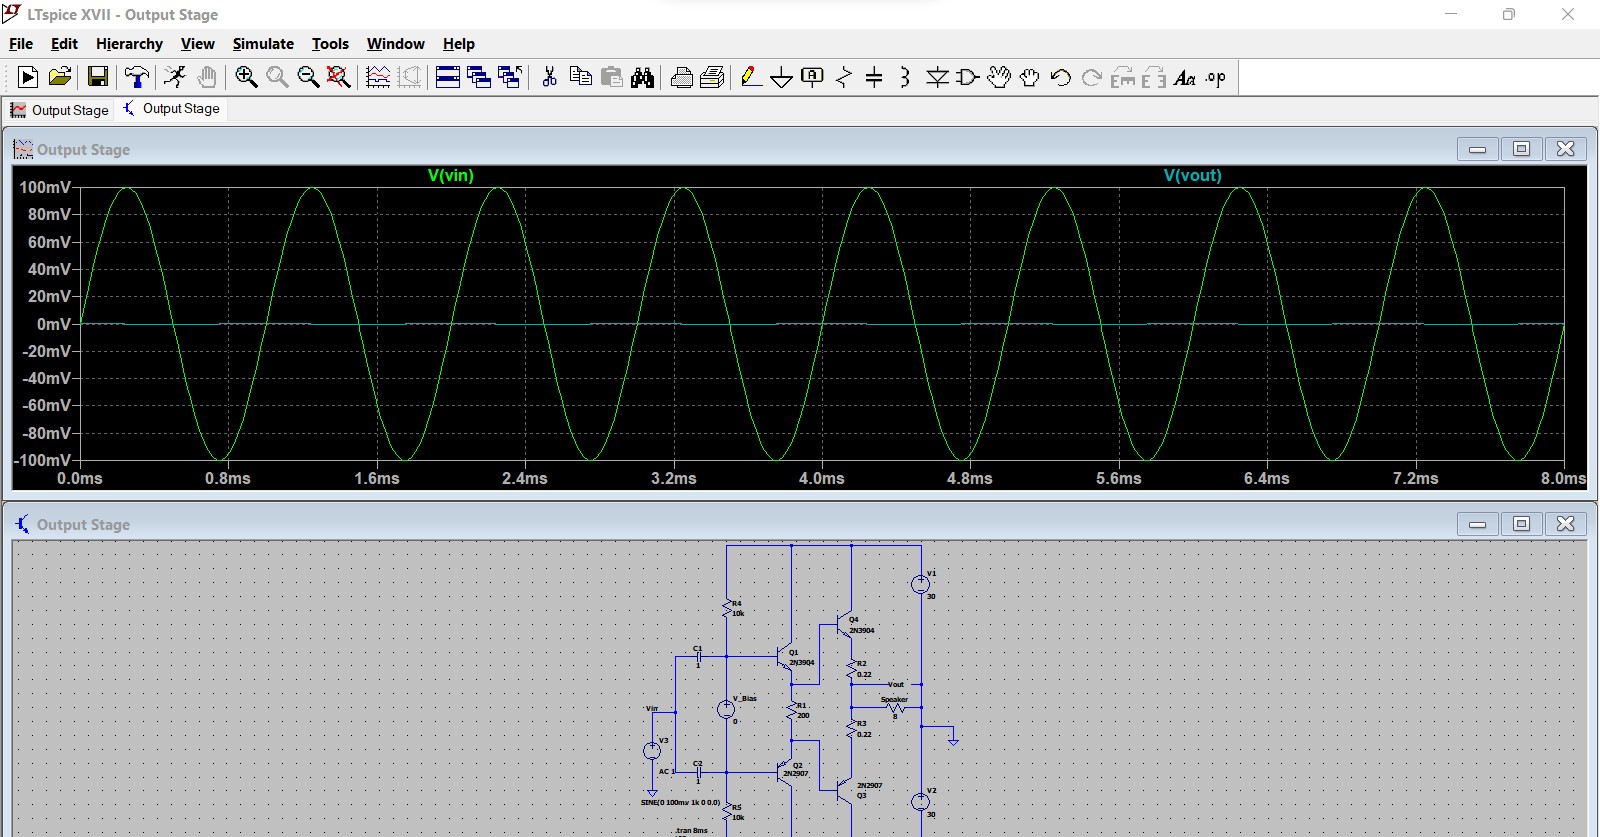The width and height of the screenshot is (1600, 837).
Task: Place a Resistor component
Action: pos(844,77)
